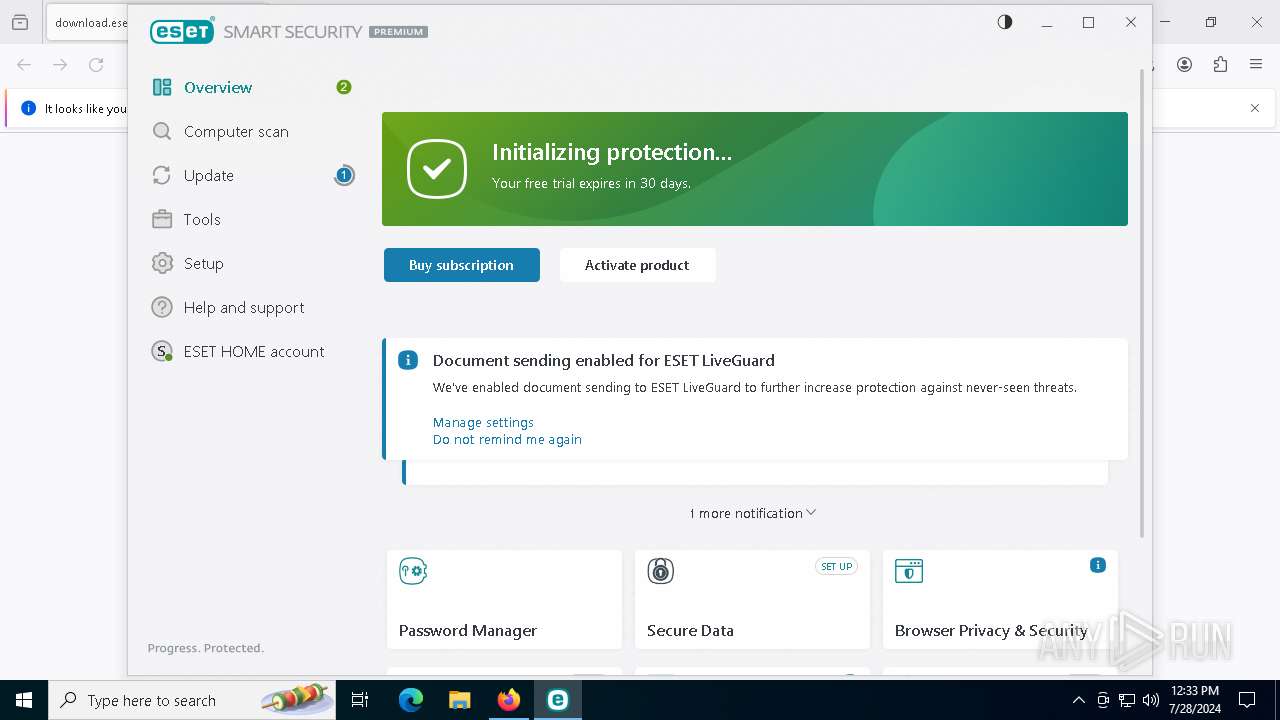
Task: Open the browser hamburger menu
Action: 1256,64
